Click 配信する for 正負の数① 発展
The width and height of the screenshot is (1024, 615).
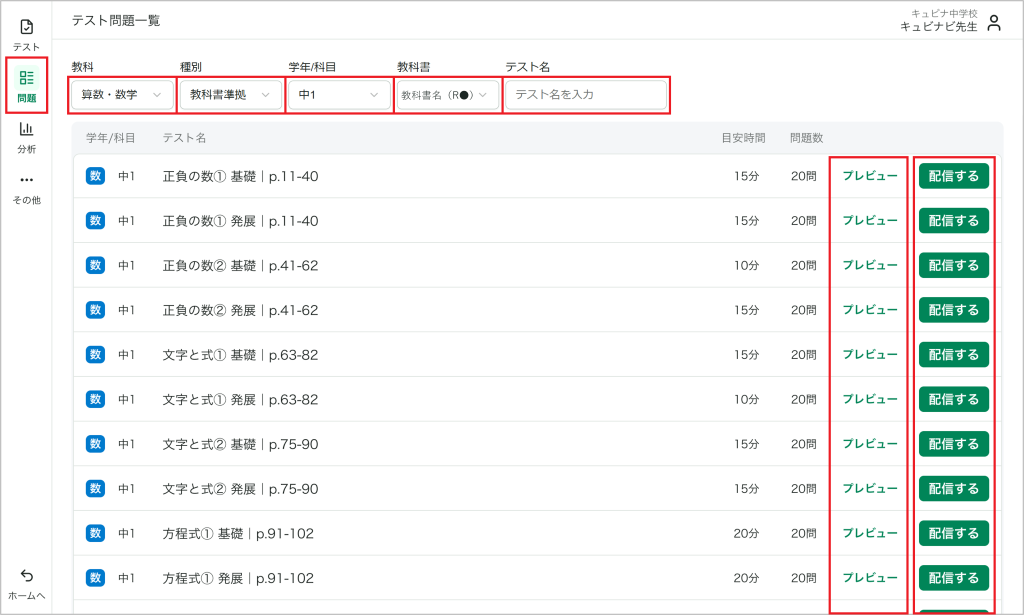point(953,221)
